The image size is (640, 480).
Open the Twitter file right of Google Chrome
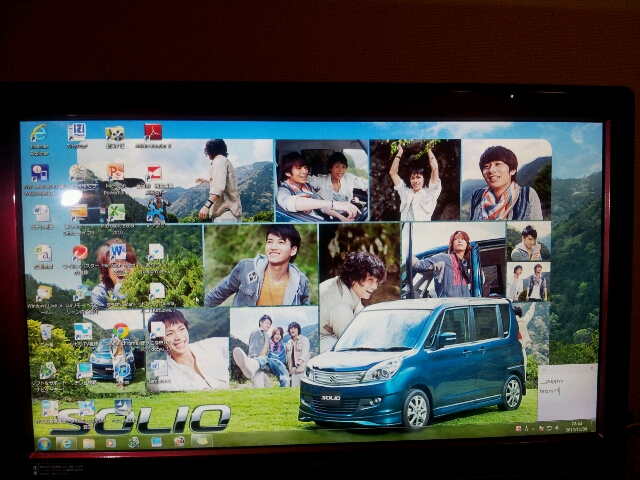coord(157,336)
